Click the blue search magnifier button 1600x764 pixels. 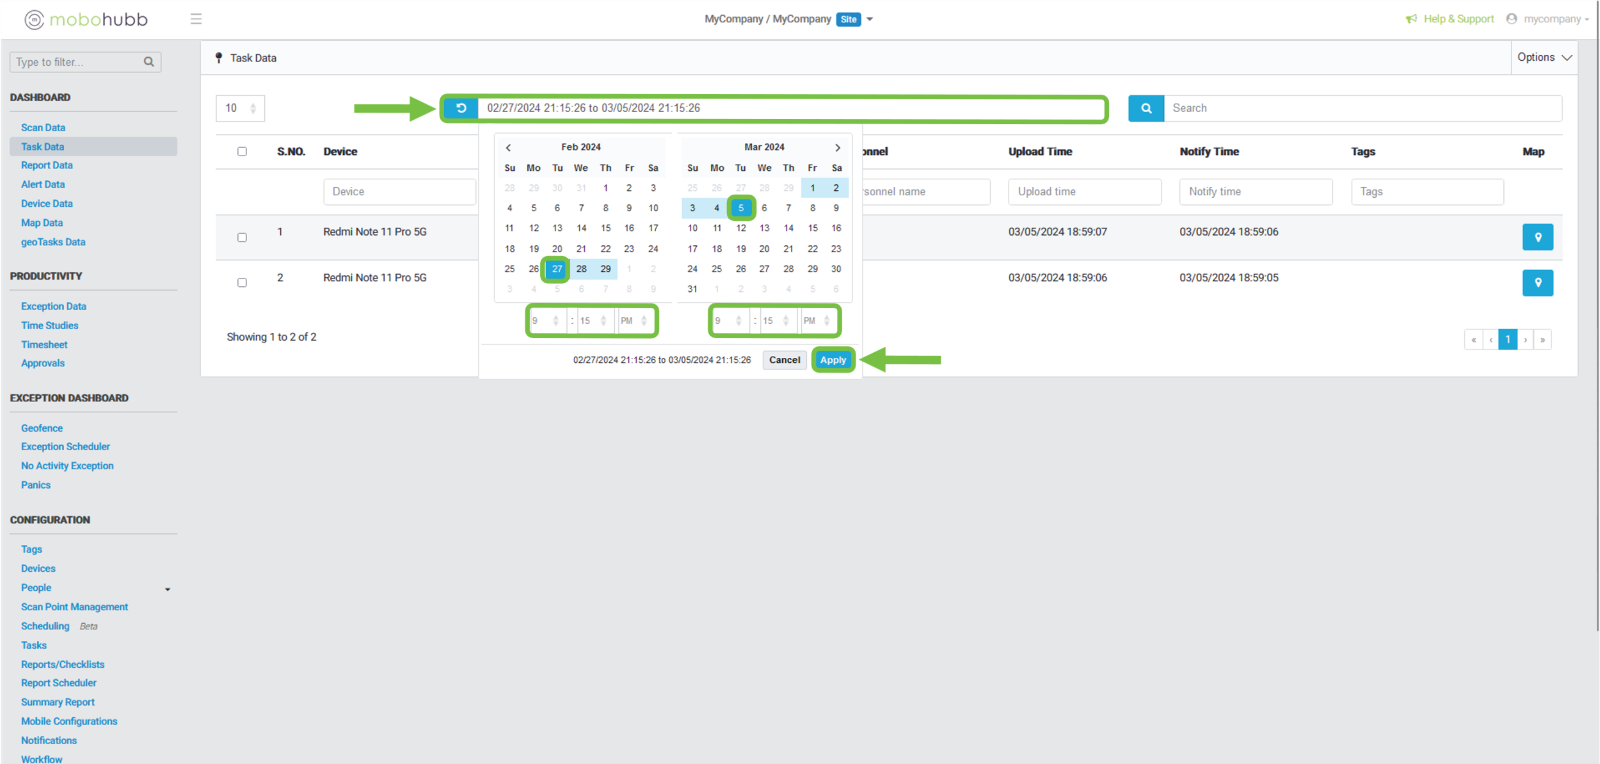tap(1146, 108)
